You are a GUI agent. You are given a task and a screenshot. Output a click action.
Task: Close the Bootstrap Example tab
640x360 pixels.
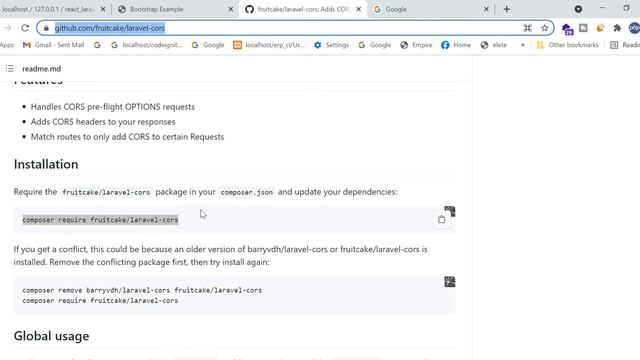231,9
